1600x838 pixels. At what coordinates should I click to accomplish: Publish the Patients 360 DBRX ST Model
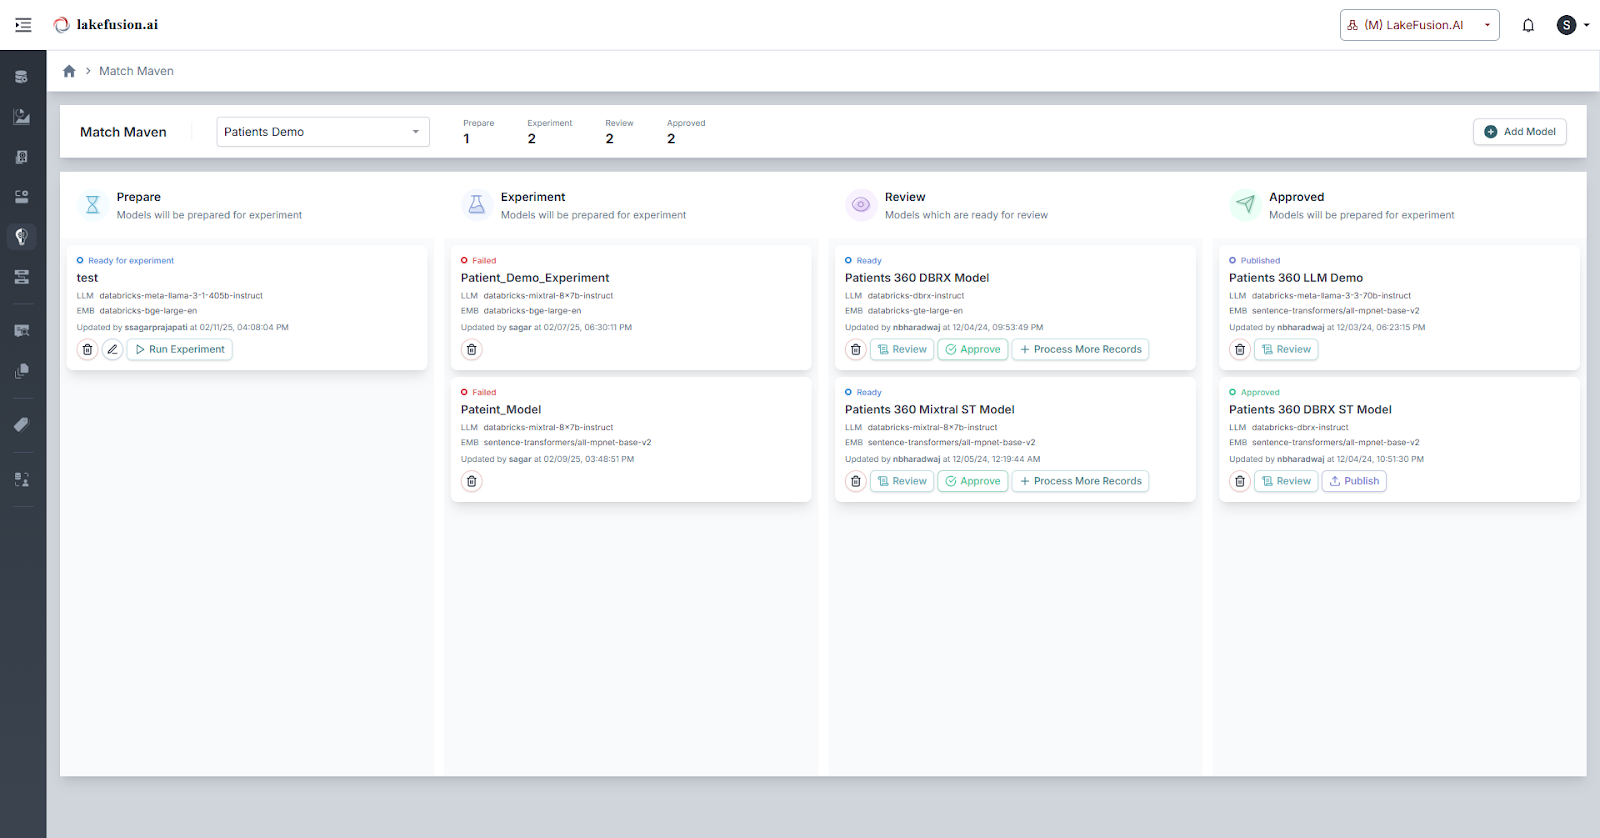coord(1354,482)
